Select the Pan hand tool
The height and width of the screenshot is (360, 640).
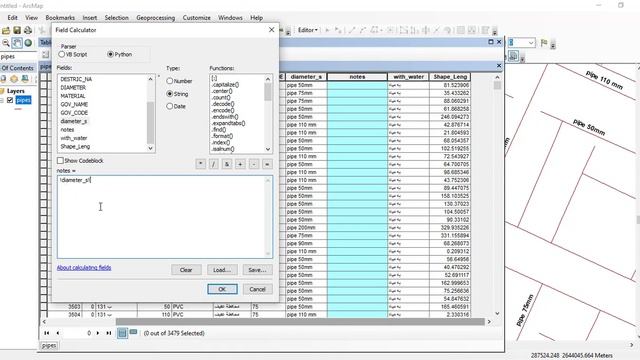[x=17, y=43]
